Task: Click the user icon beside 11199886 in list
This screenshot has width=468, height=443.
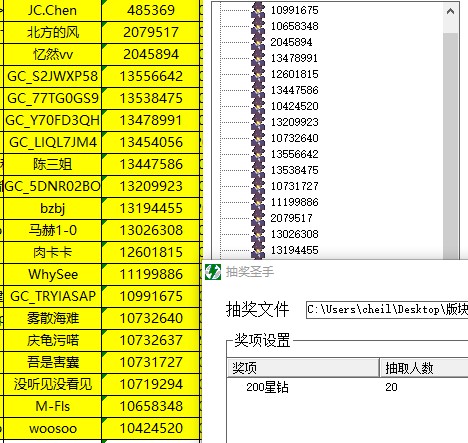Action: (258, 202)
